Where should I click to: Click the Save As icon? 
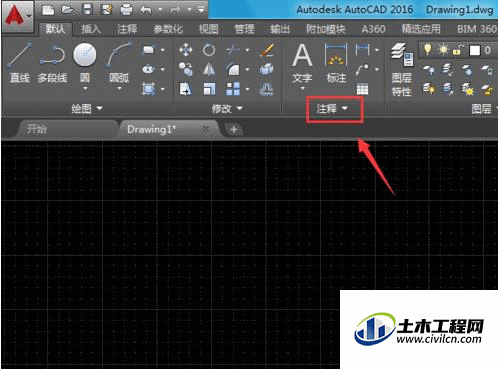pos(106,10)
